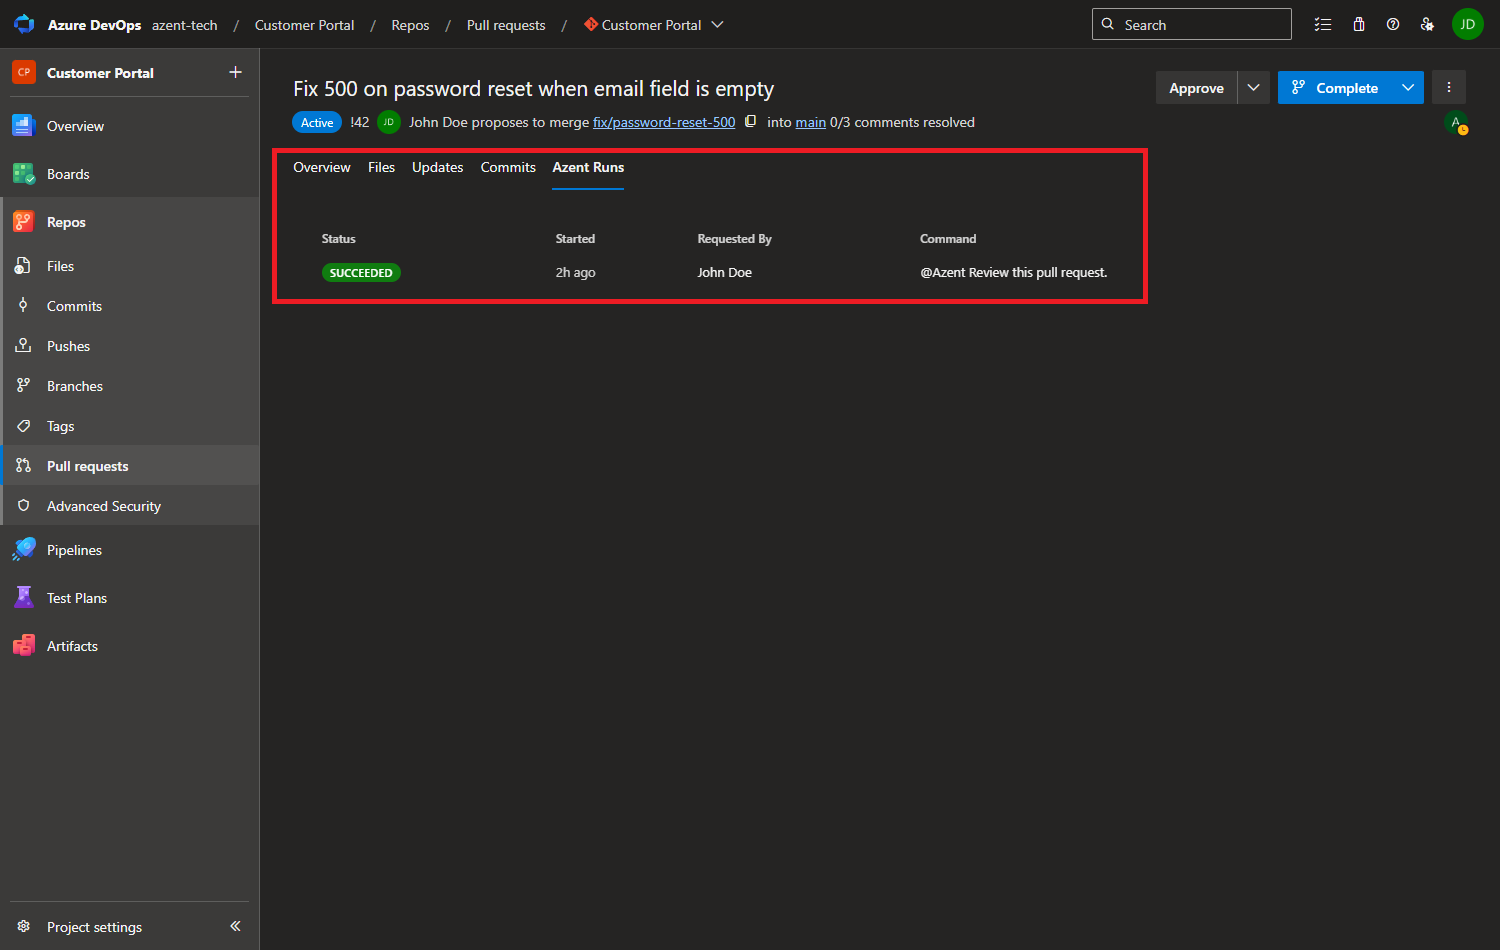Open the main branch link
This screenshot has width=1500, height=950.
[811, 122]
